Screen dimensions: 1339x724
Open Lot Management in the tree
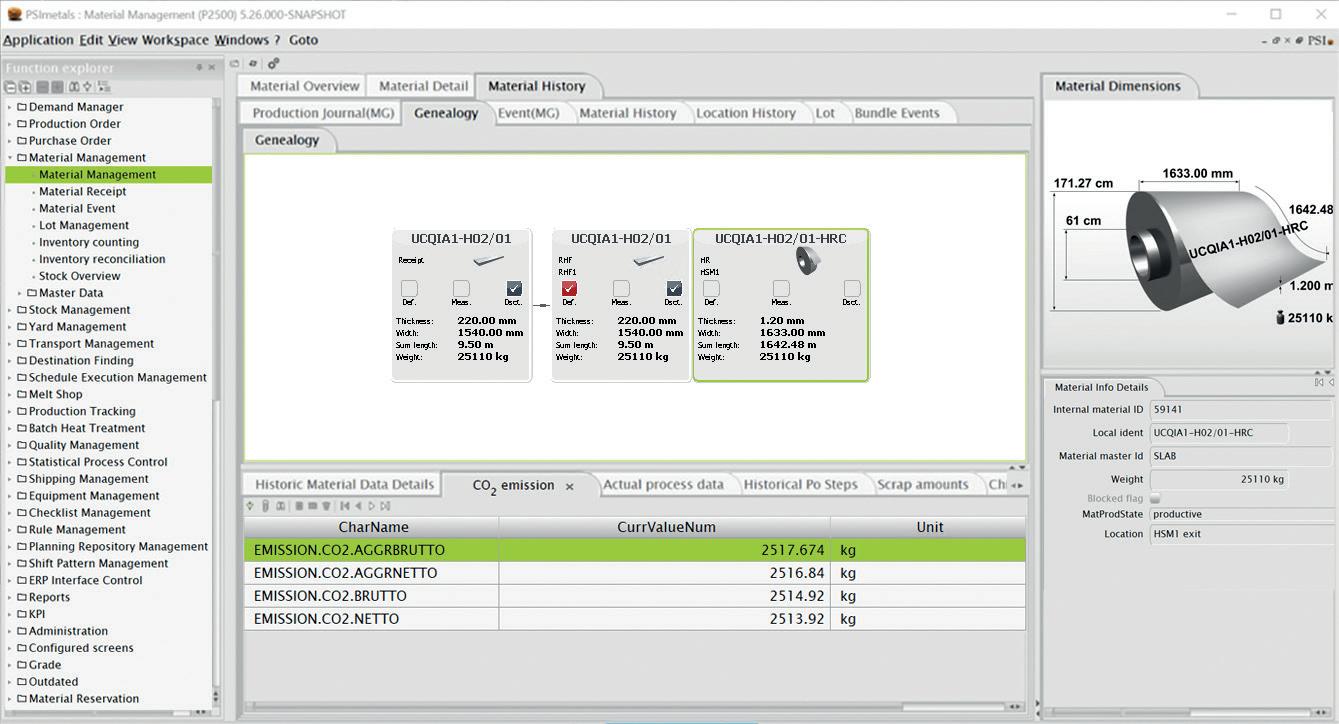coord(84,226)
